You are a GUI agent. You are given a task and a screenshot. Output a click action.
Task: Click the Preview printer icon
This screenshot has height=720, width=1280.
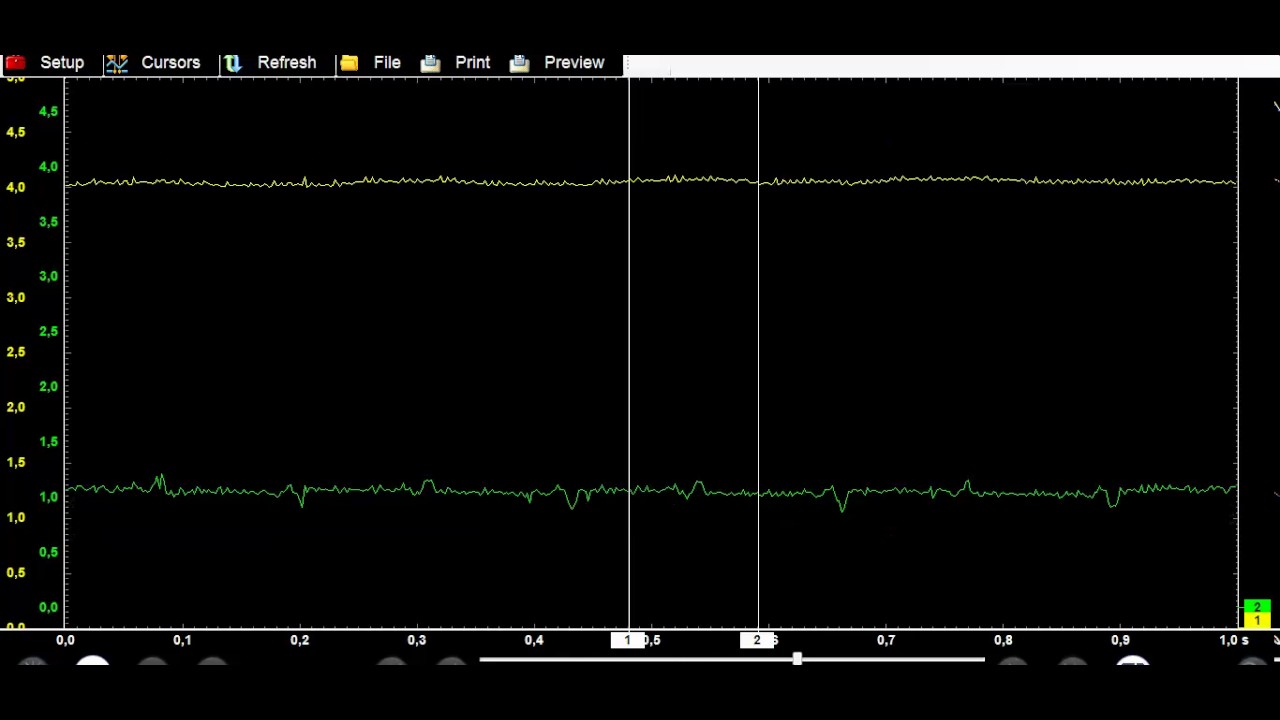(x=519, y=63)
